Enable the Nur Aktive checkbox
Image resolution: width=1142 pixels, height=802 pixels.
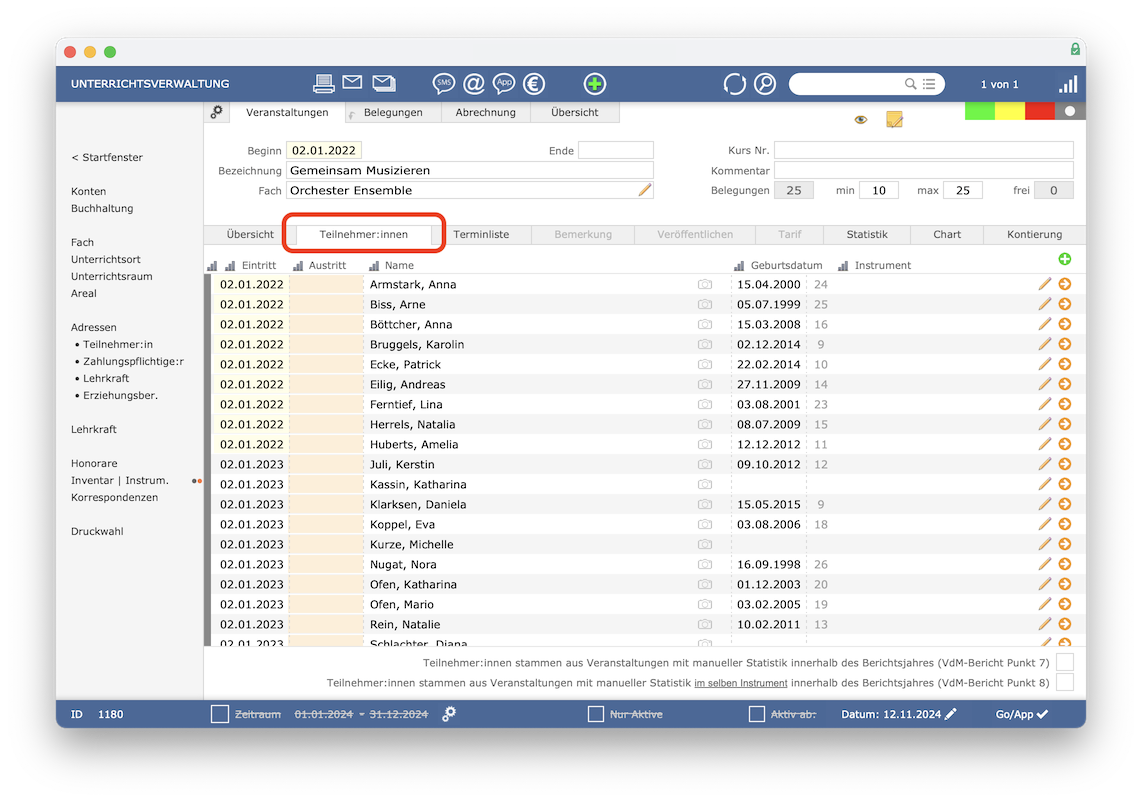pyautogui.click(x=595, y=714)
